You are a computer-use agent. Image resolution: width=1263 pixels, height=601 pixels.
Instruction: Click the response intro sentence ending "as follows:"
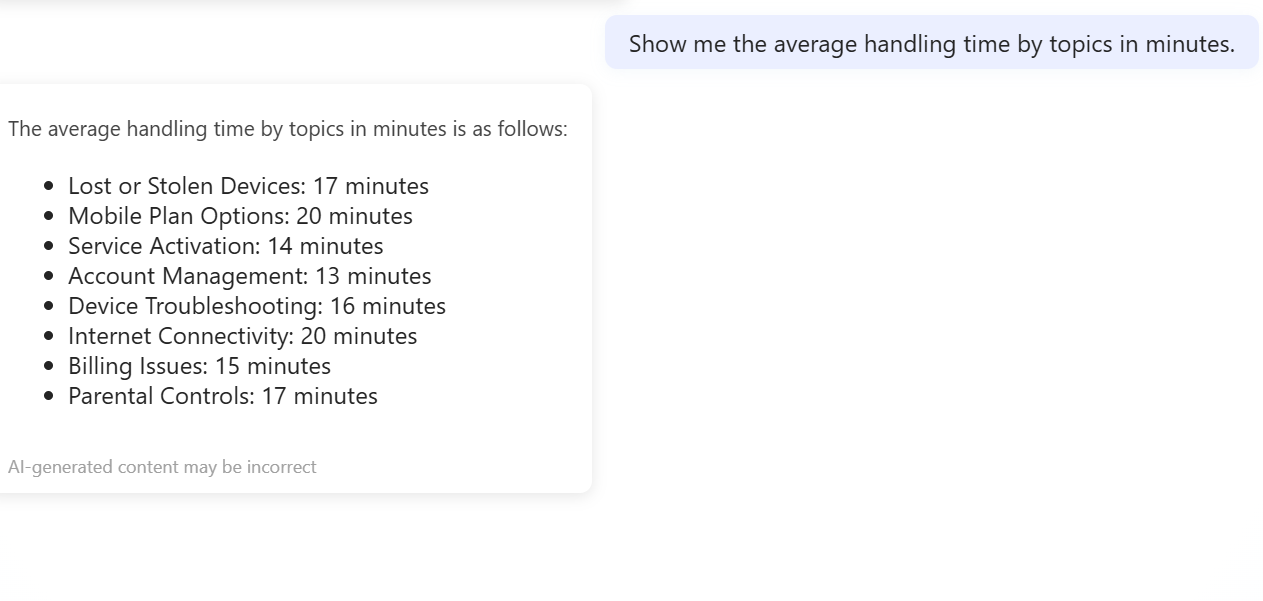coord(288,129)
